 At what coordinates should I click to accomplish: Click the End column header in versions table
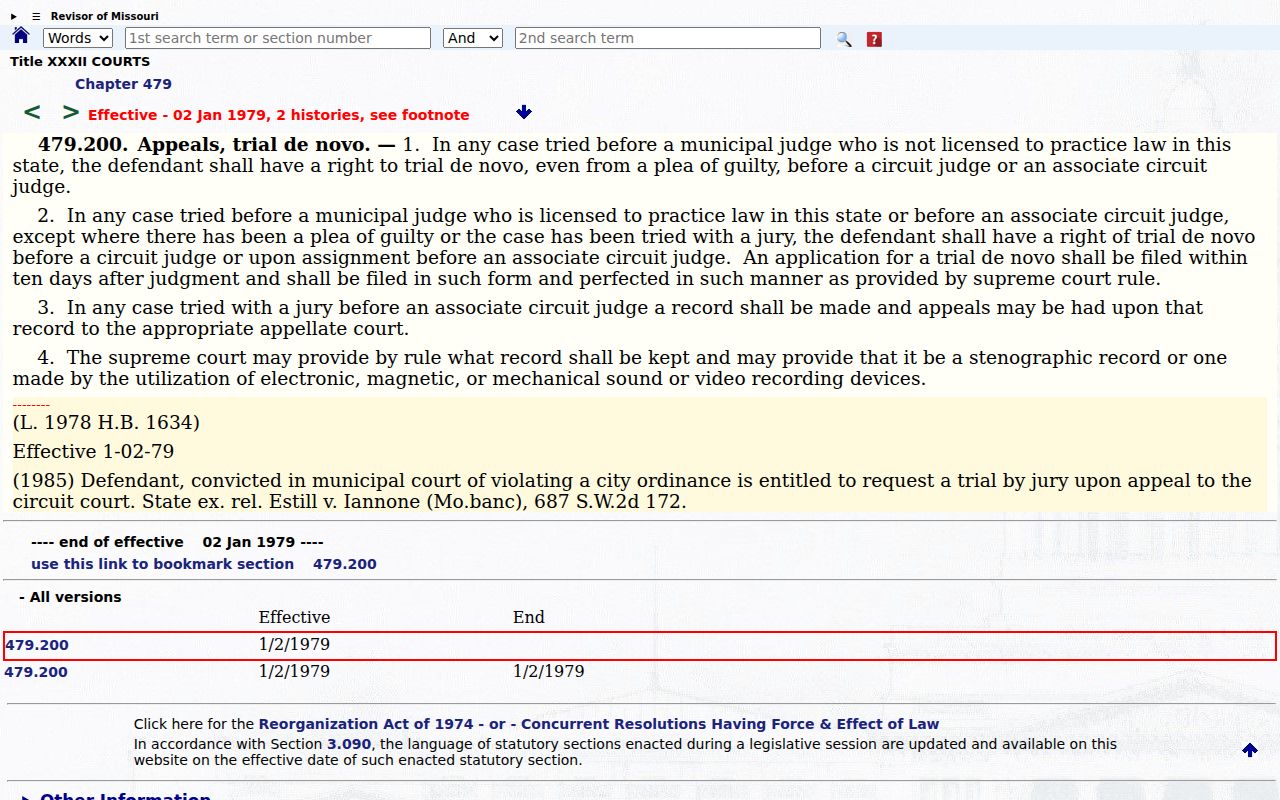(529, 618)
